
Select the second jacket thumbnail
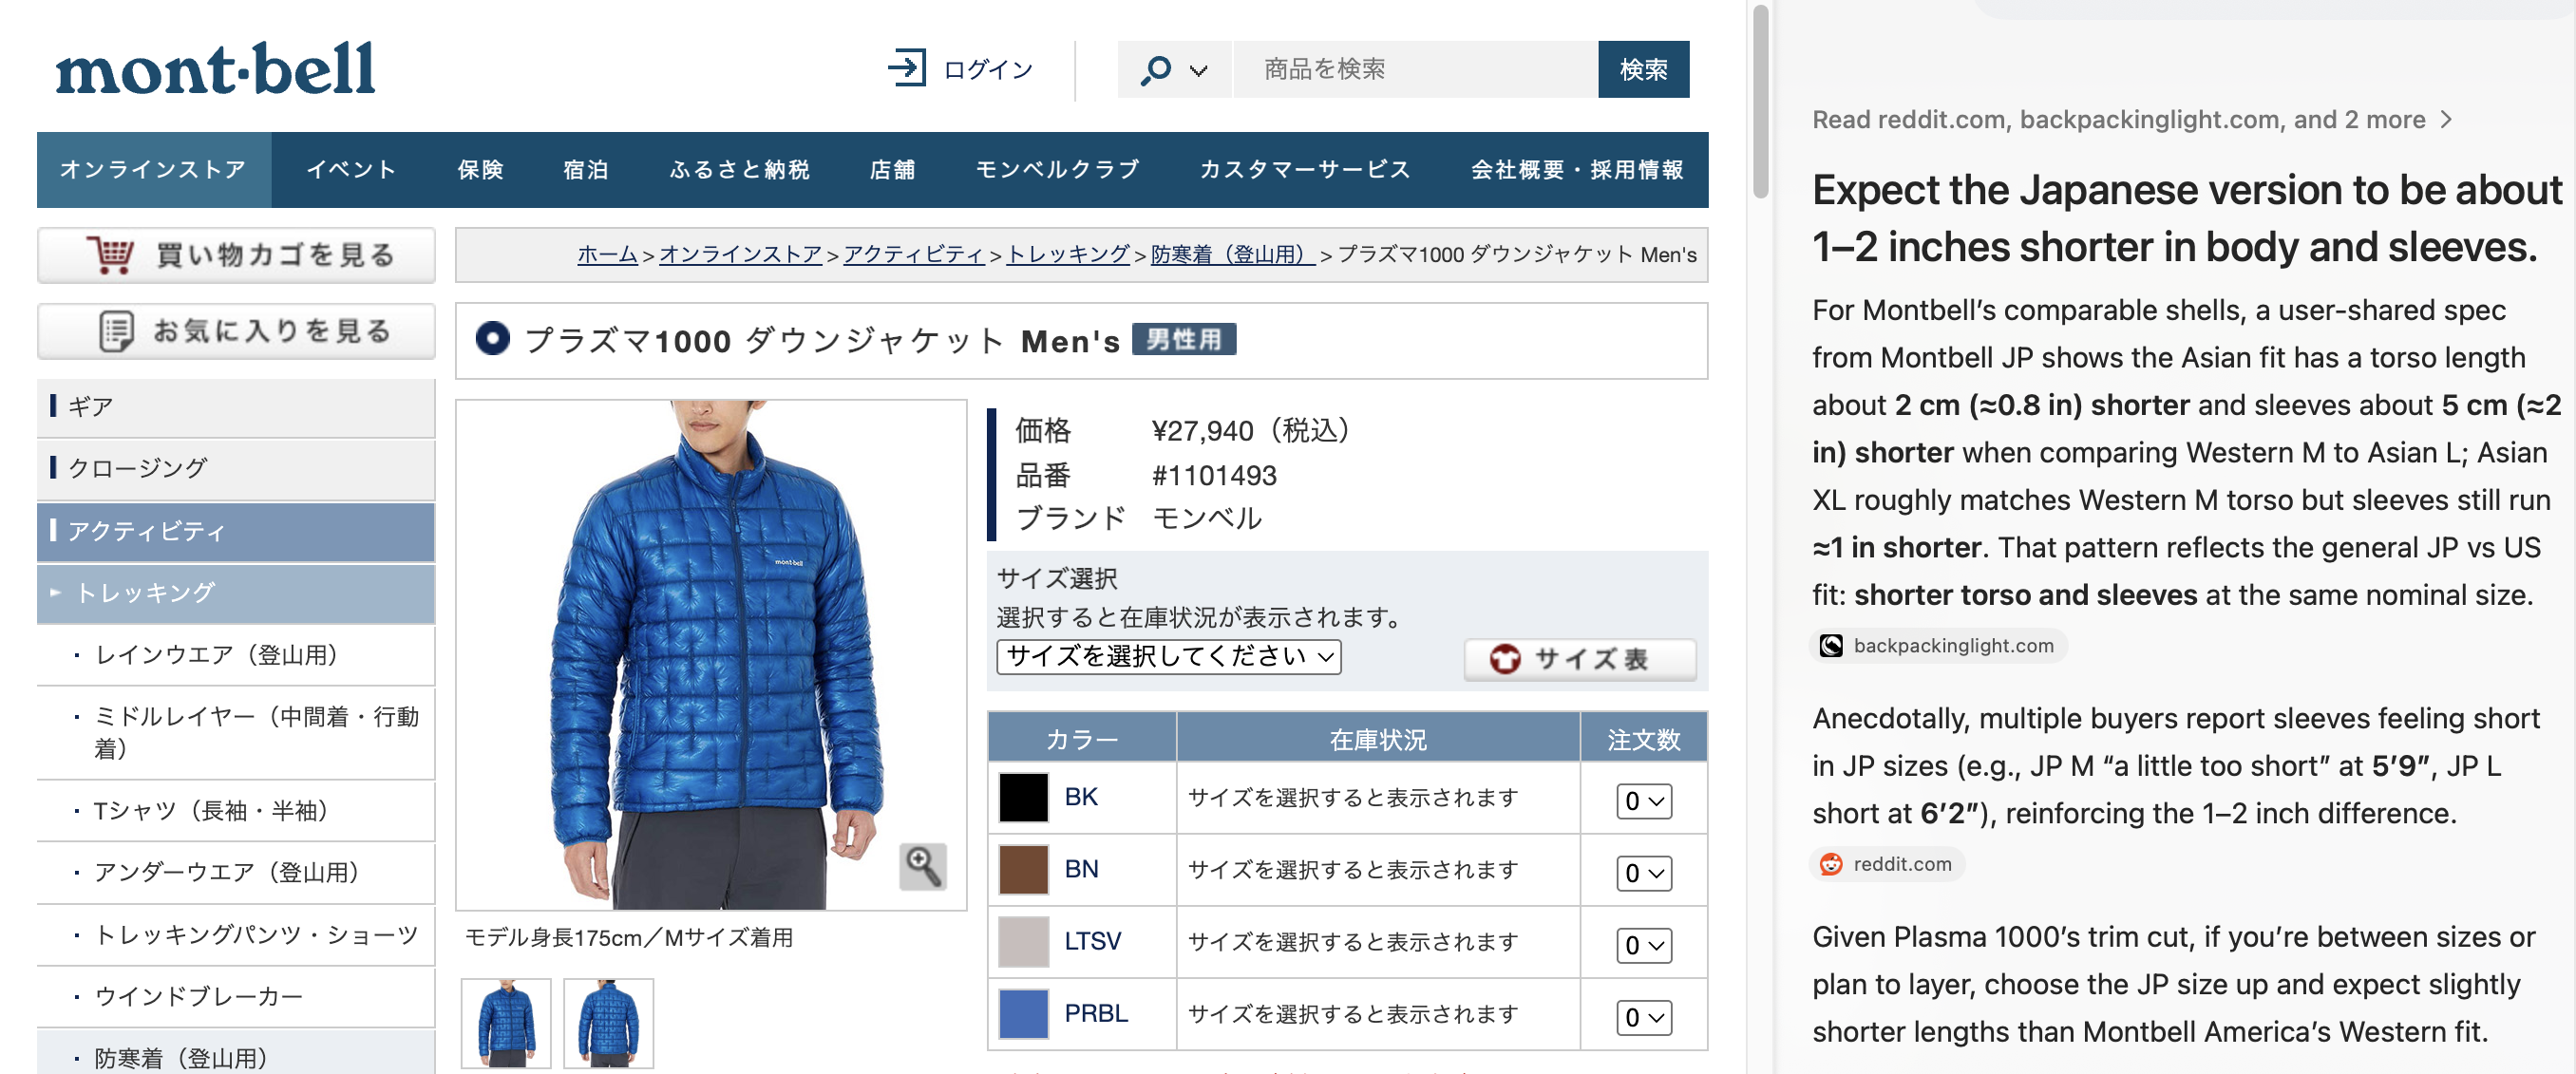tap(608, 1022)
